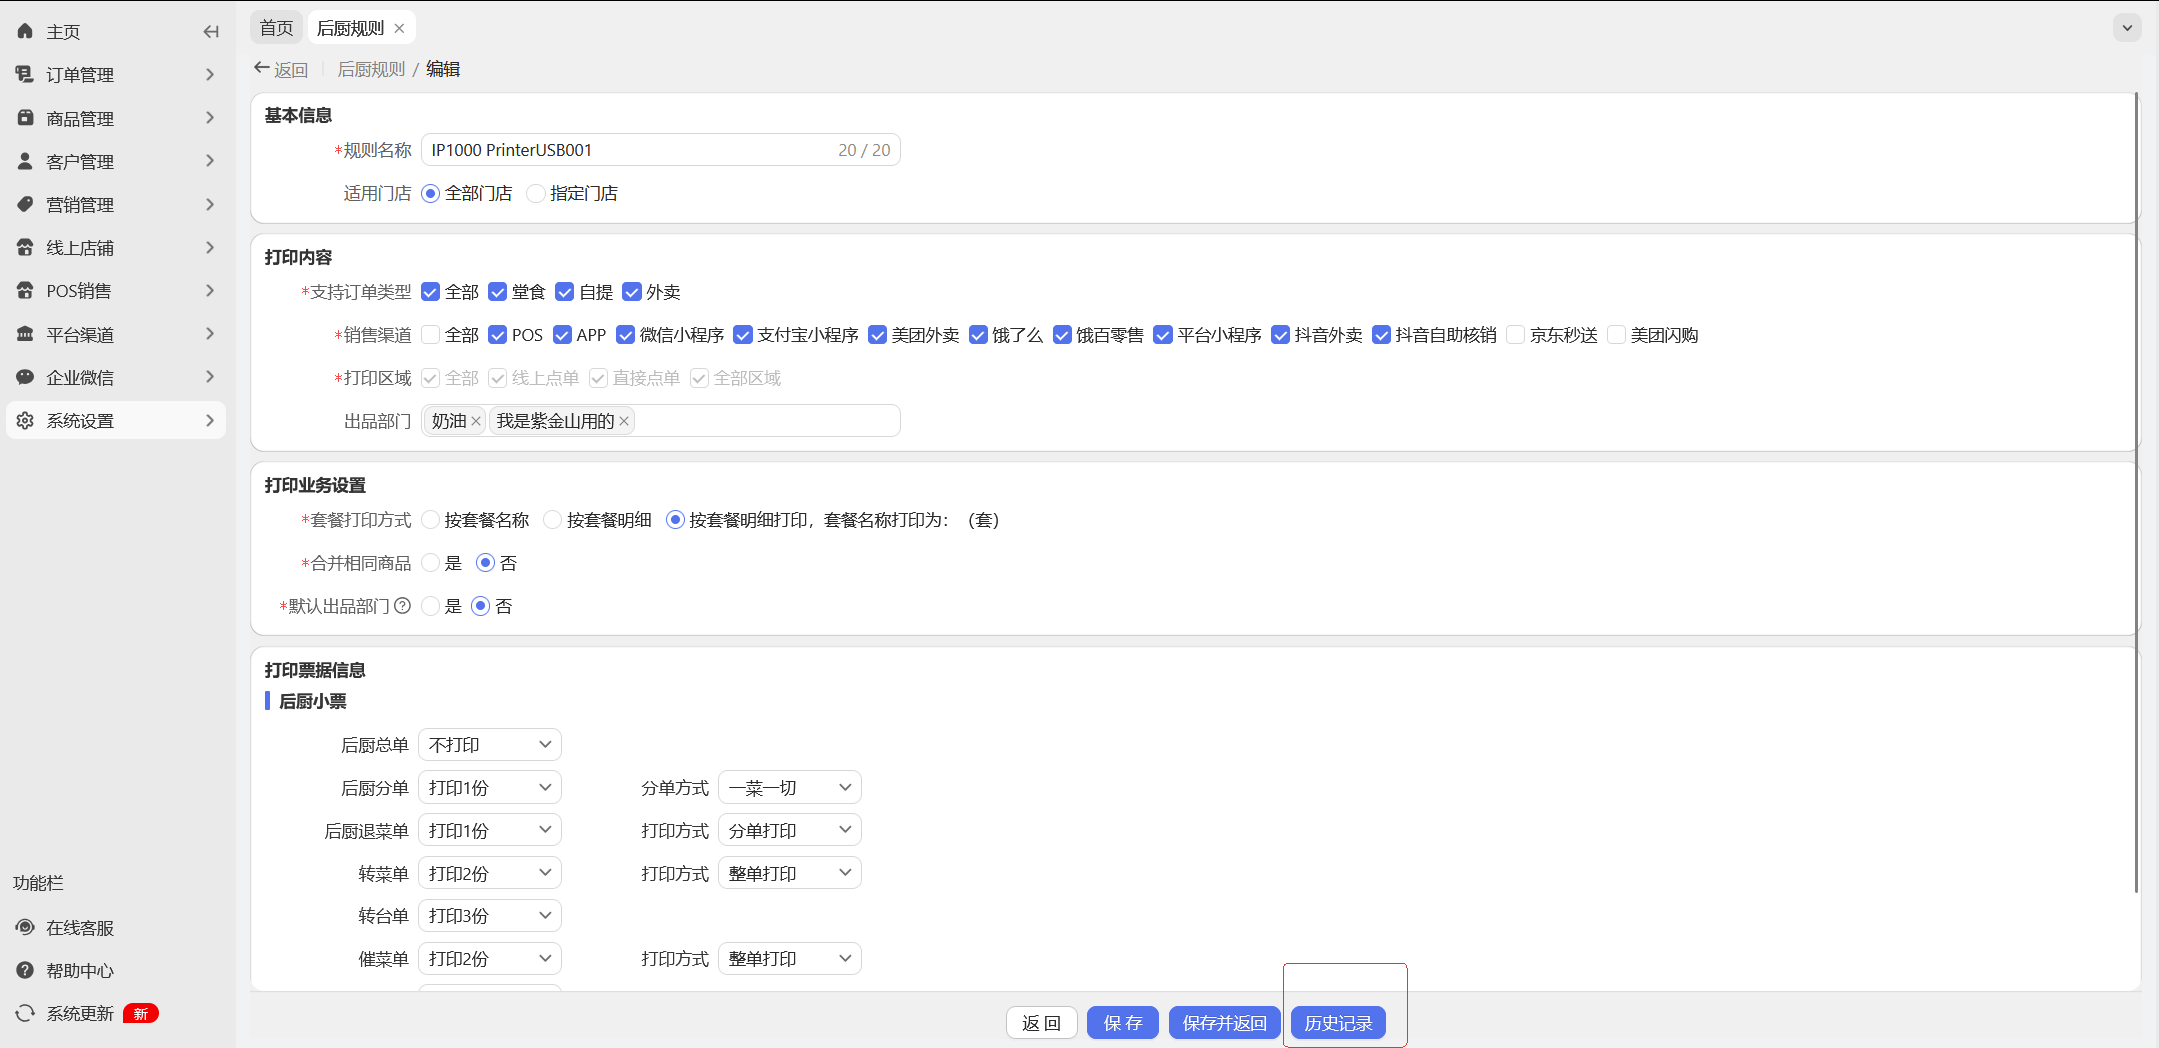Open the 系统设置 menu item
This screenshot has height=1048, width=2159.
(116, 420)
